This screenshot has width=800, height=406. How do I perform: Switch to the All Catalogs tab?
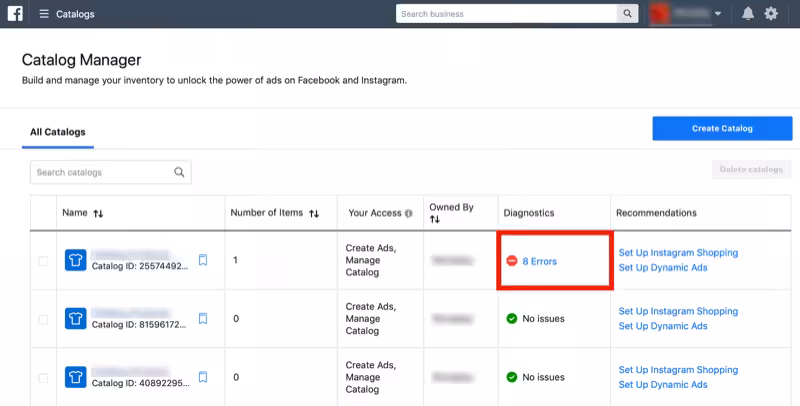point(57,132)
